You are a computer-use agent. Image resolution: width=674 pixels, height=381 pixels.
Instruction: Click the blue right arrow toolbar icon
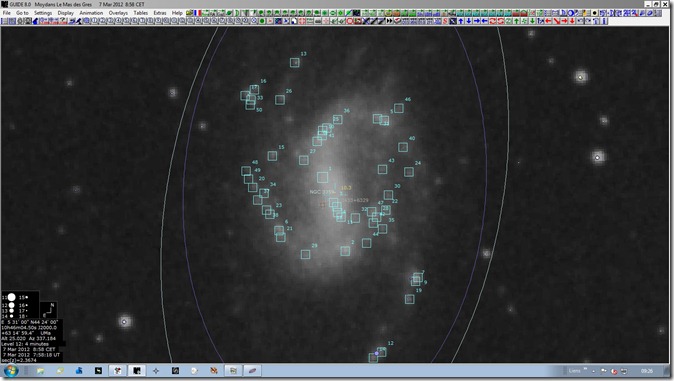click(477, 21)
